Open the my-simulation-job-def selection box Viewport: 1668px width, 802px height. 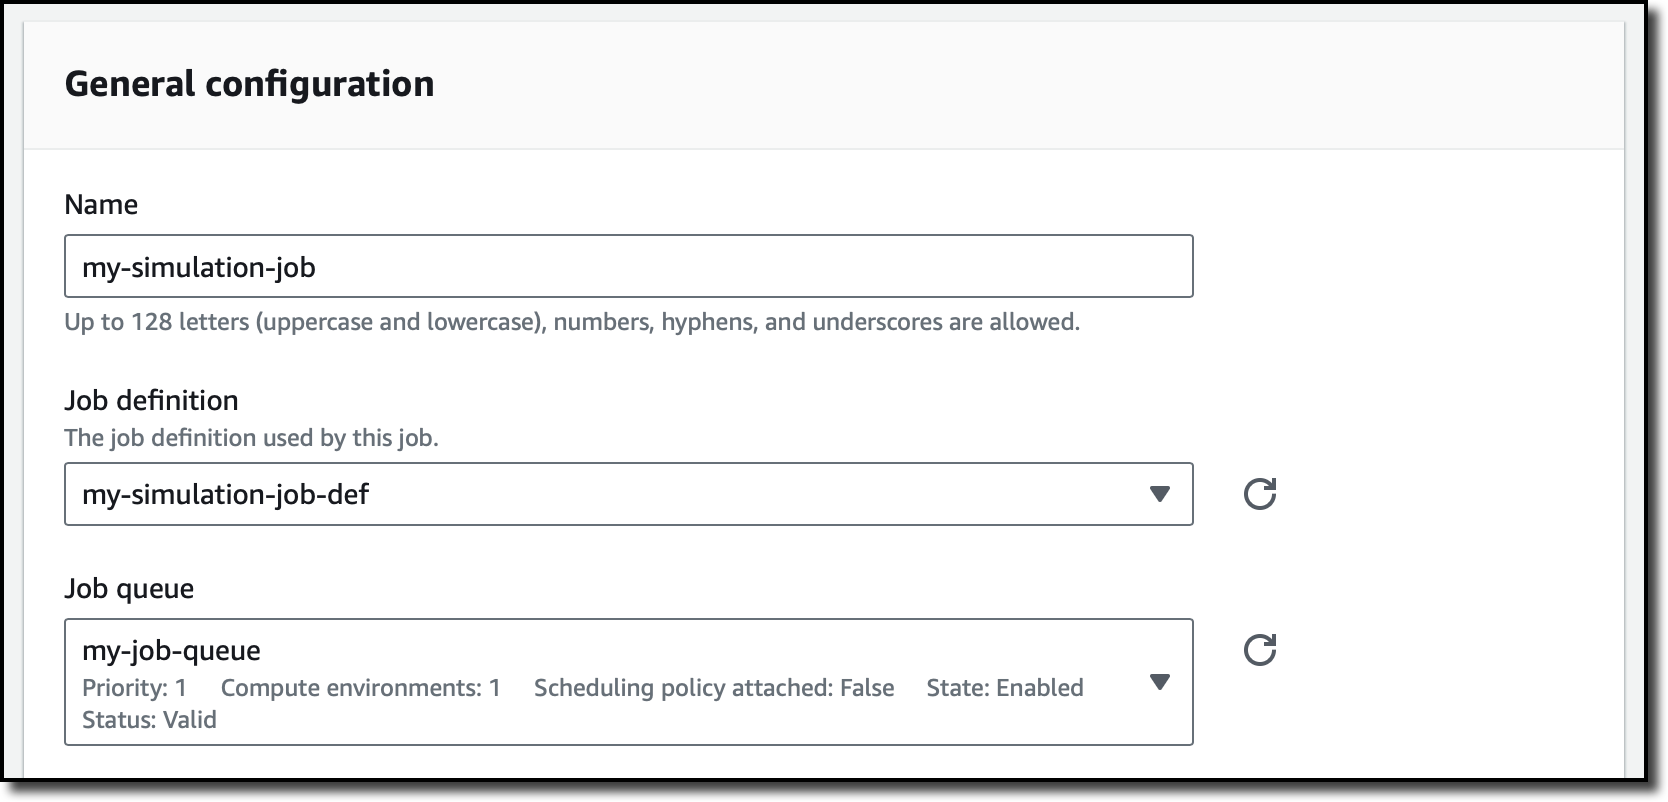pyautogui.click(x=600, y=494)
